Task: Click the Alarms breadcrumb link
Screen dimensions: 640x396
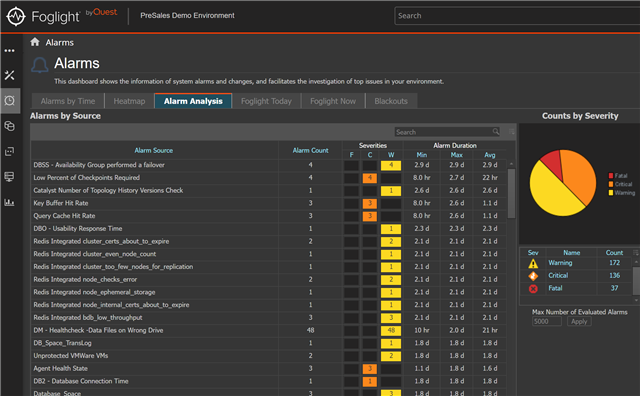Action: (60, 42)
